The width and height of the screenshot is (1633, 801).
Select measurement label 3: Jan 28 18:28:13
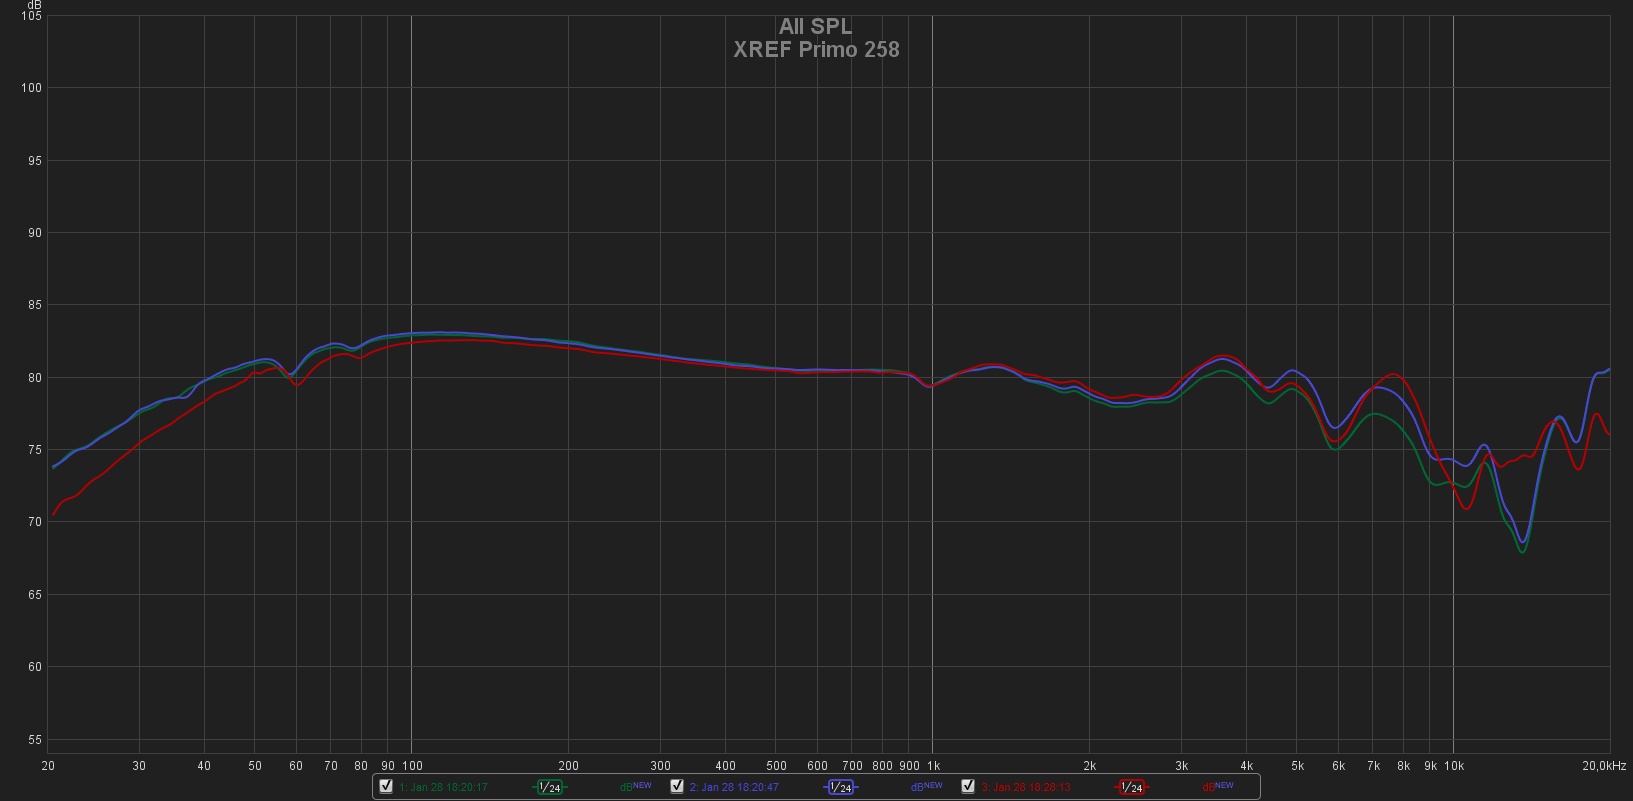tap(1025, 787)
